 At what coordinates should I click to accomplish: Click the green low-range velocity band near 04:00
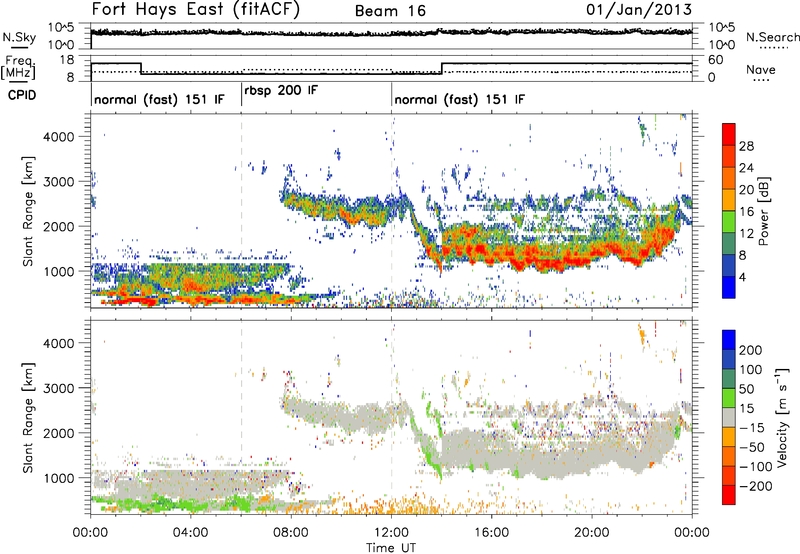pos(189,503)
